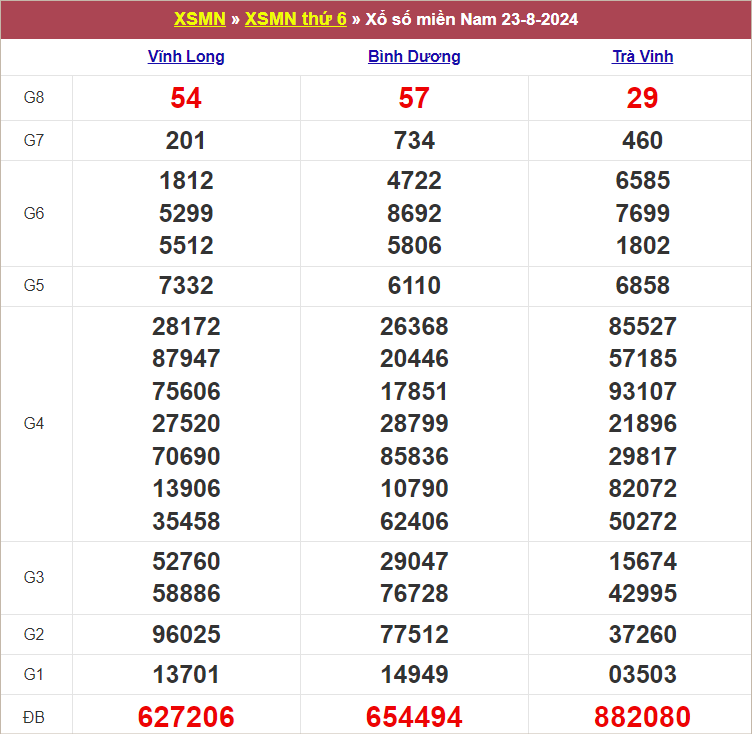Select Trà Vinh G8 number 29

[643, 98]
